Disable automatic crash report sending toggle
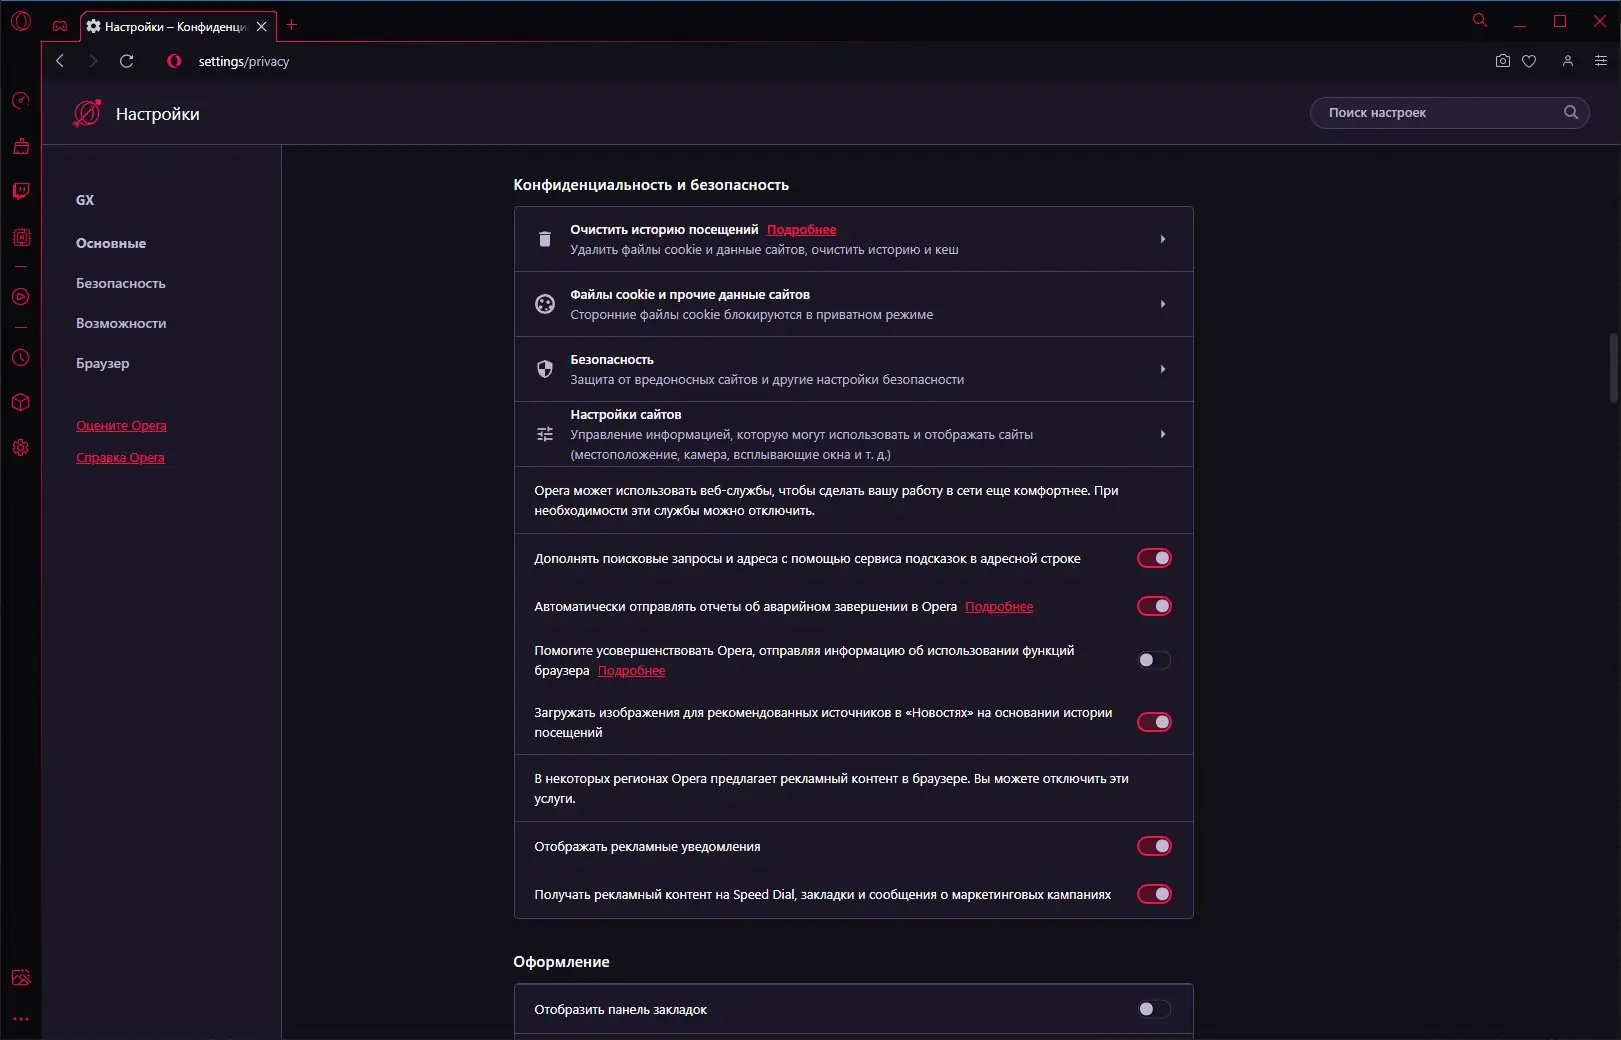1621x1040 pixels. click(x=1154, y=606)
